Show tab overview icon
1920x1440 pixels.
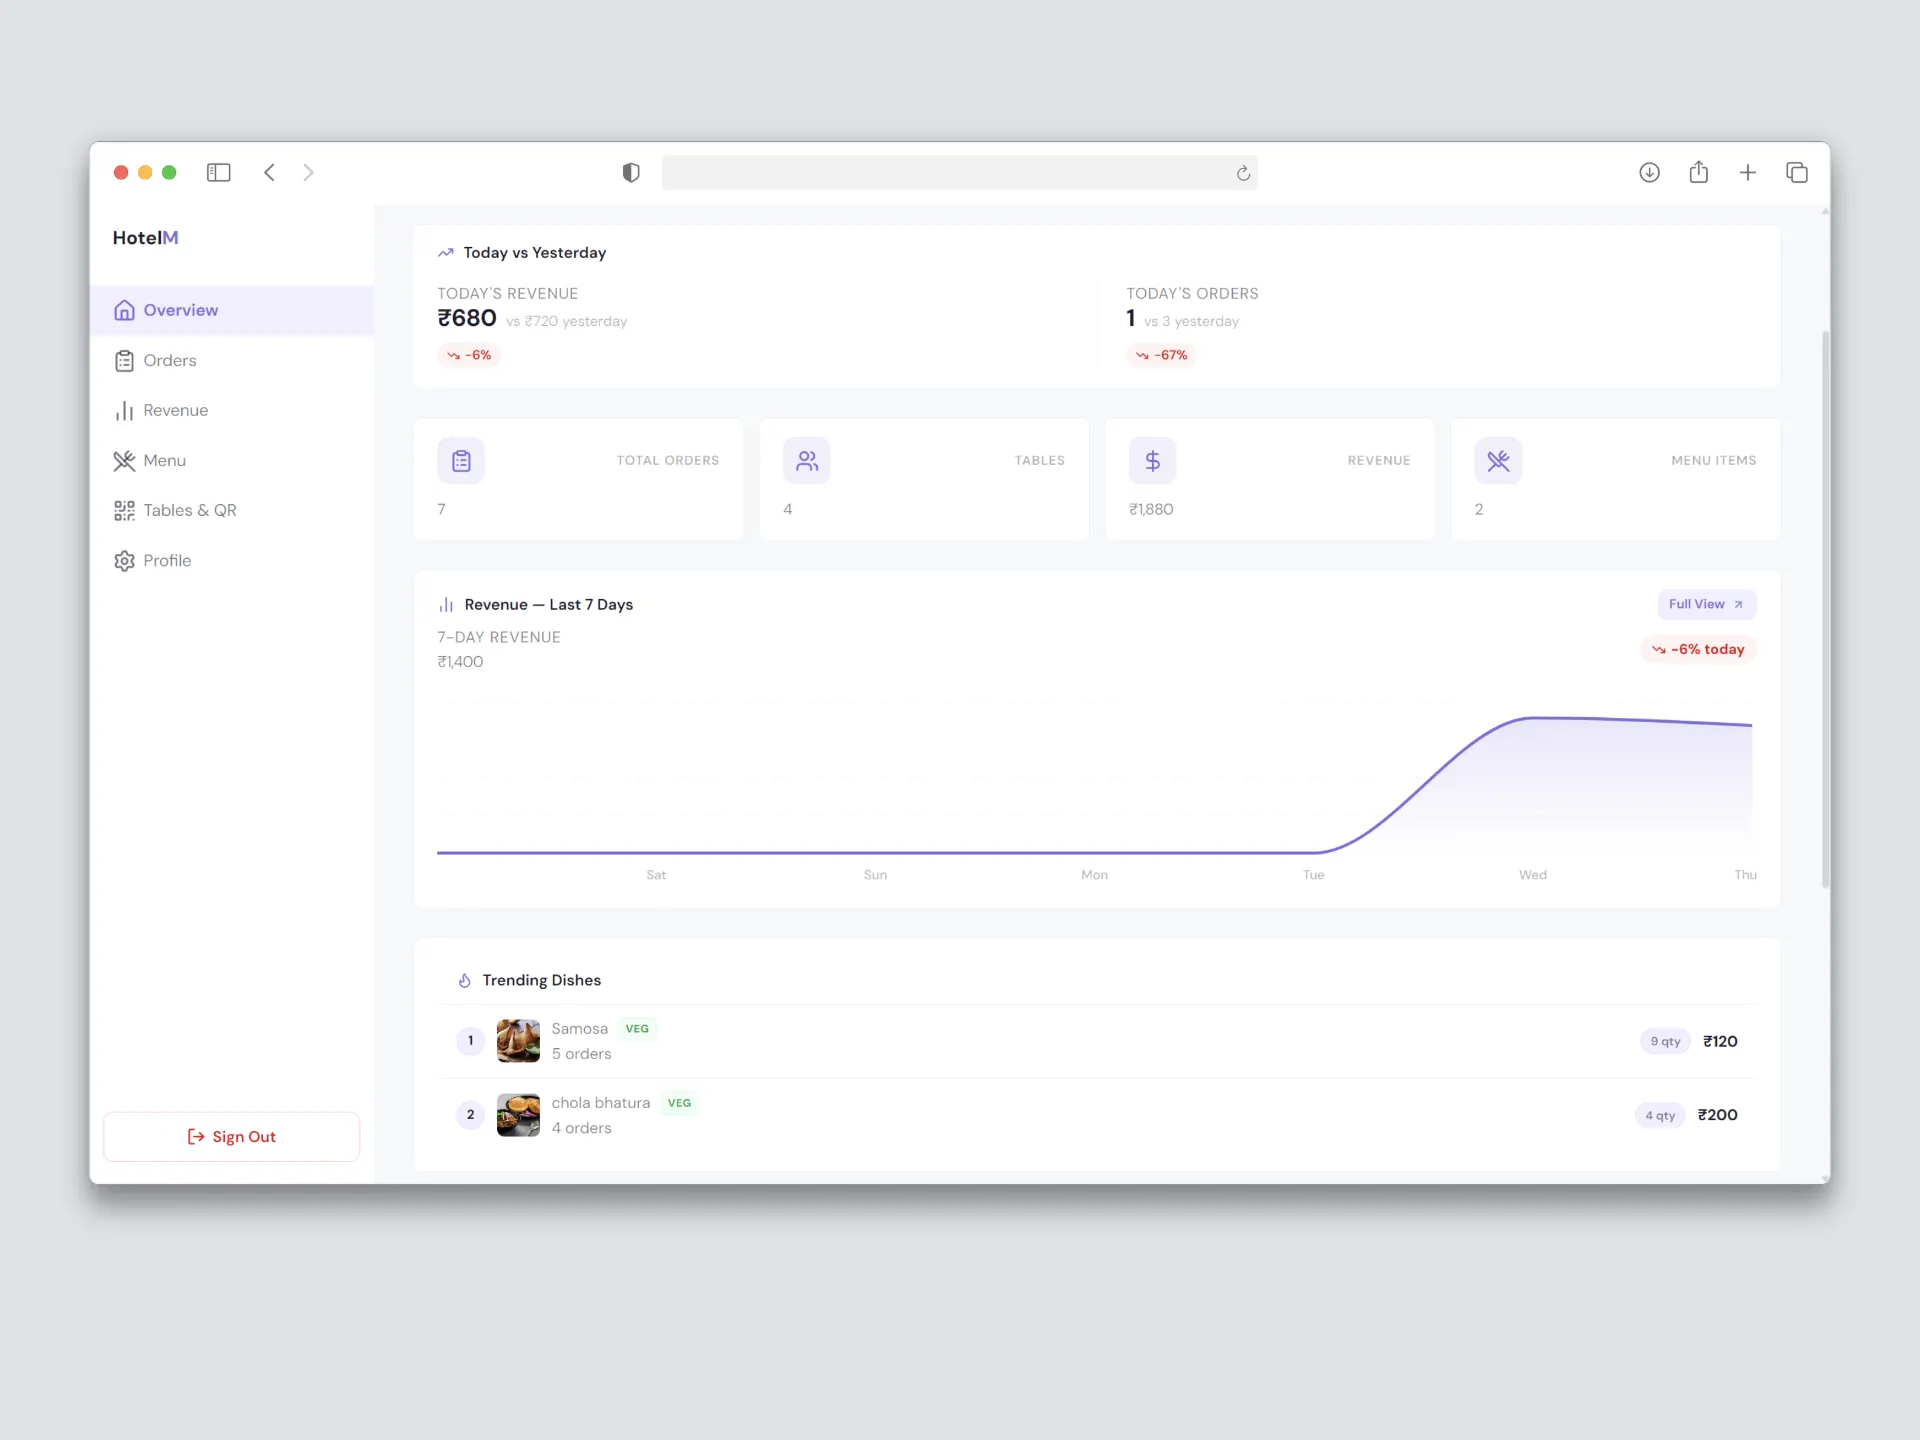coord(1796,173)
